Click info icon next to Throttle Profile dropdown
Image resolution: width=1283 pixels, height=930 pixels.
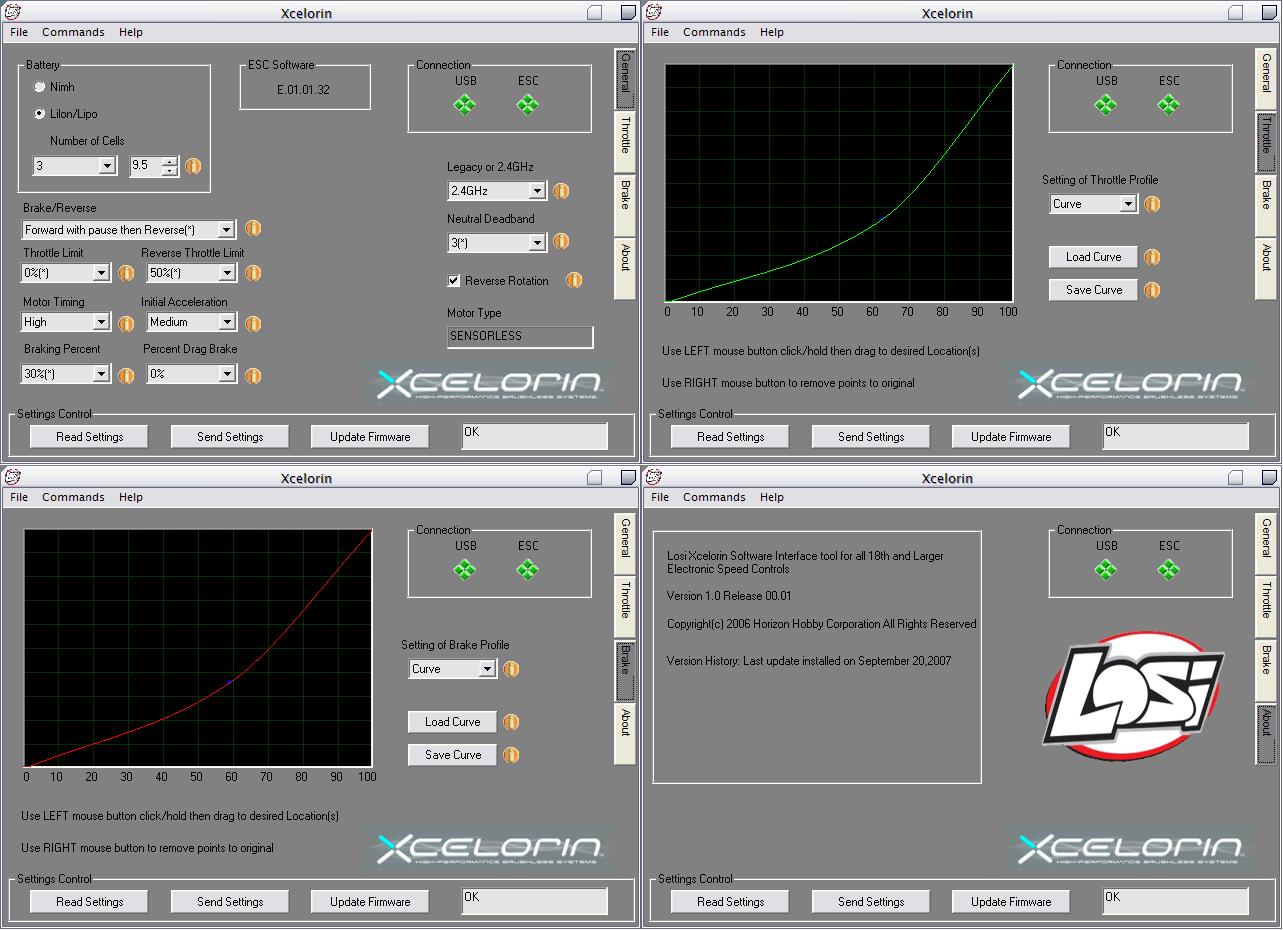click(x=1152, y=204)
